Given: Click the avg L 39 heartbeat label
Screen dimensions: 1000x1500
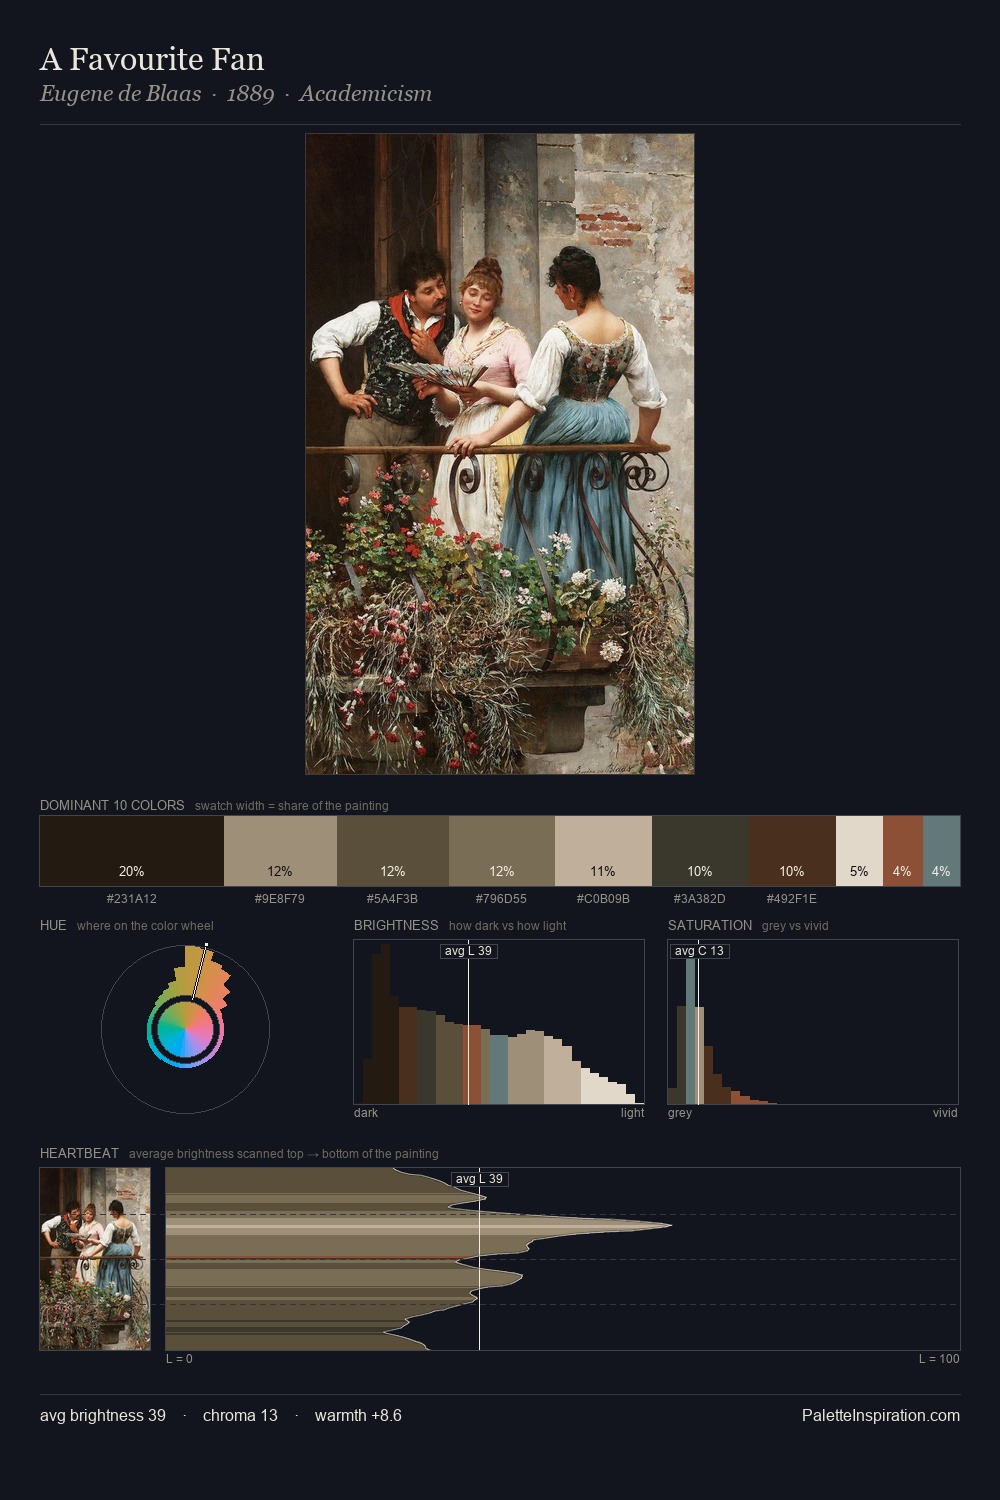Looking at the screenshot, I should (x=480, y=1179).
